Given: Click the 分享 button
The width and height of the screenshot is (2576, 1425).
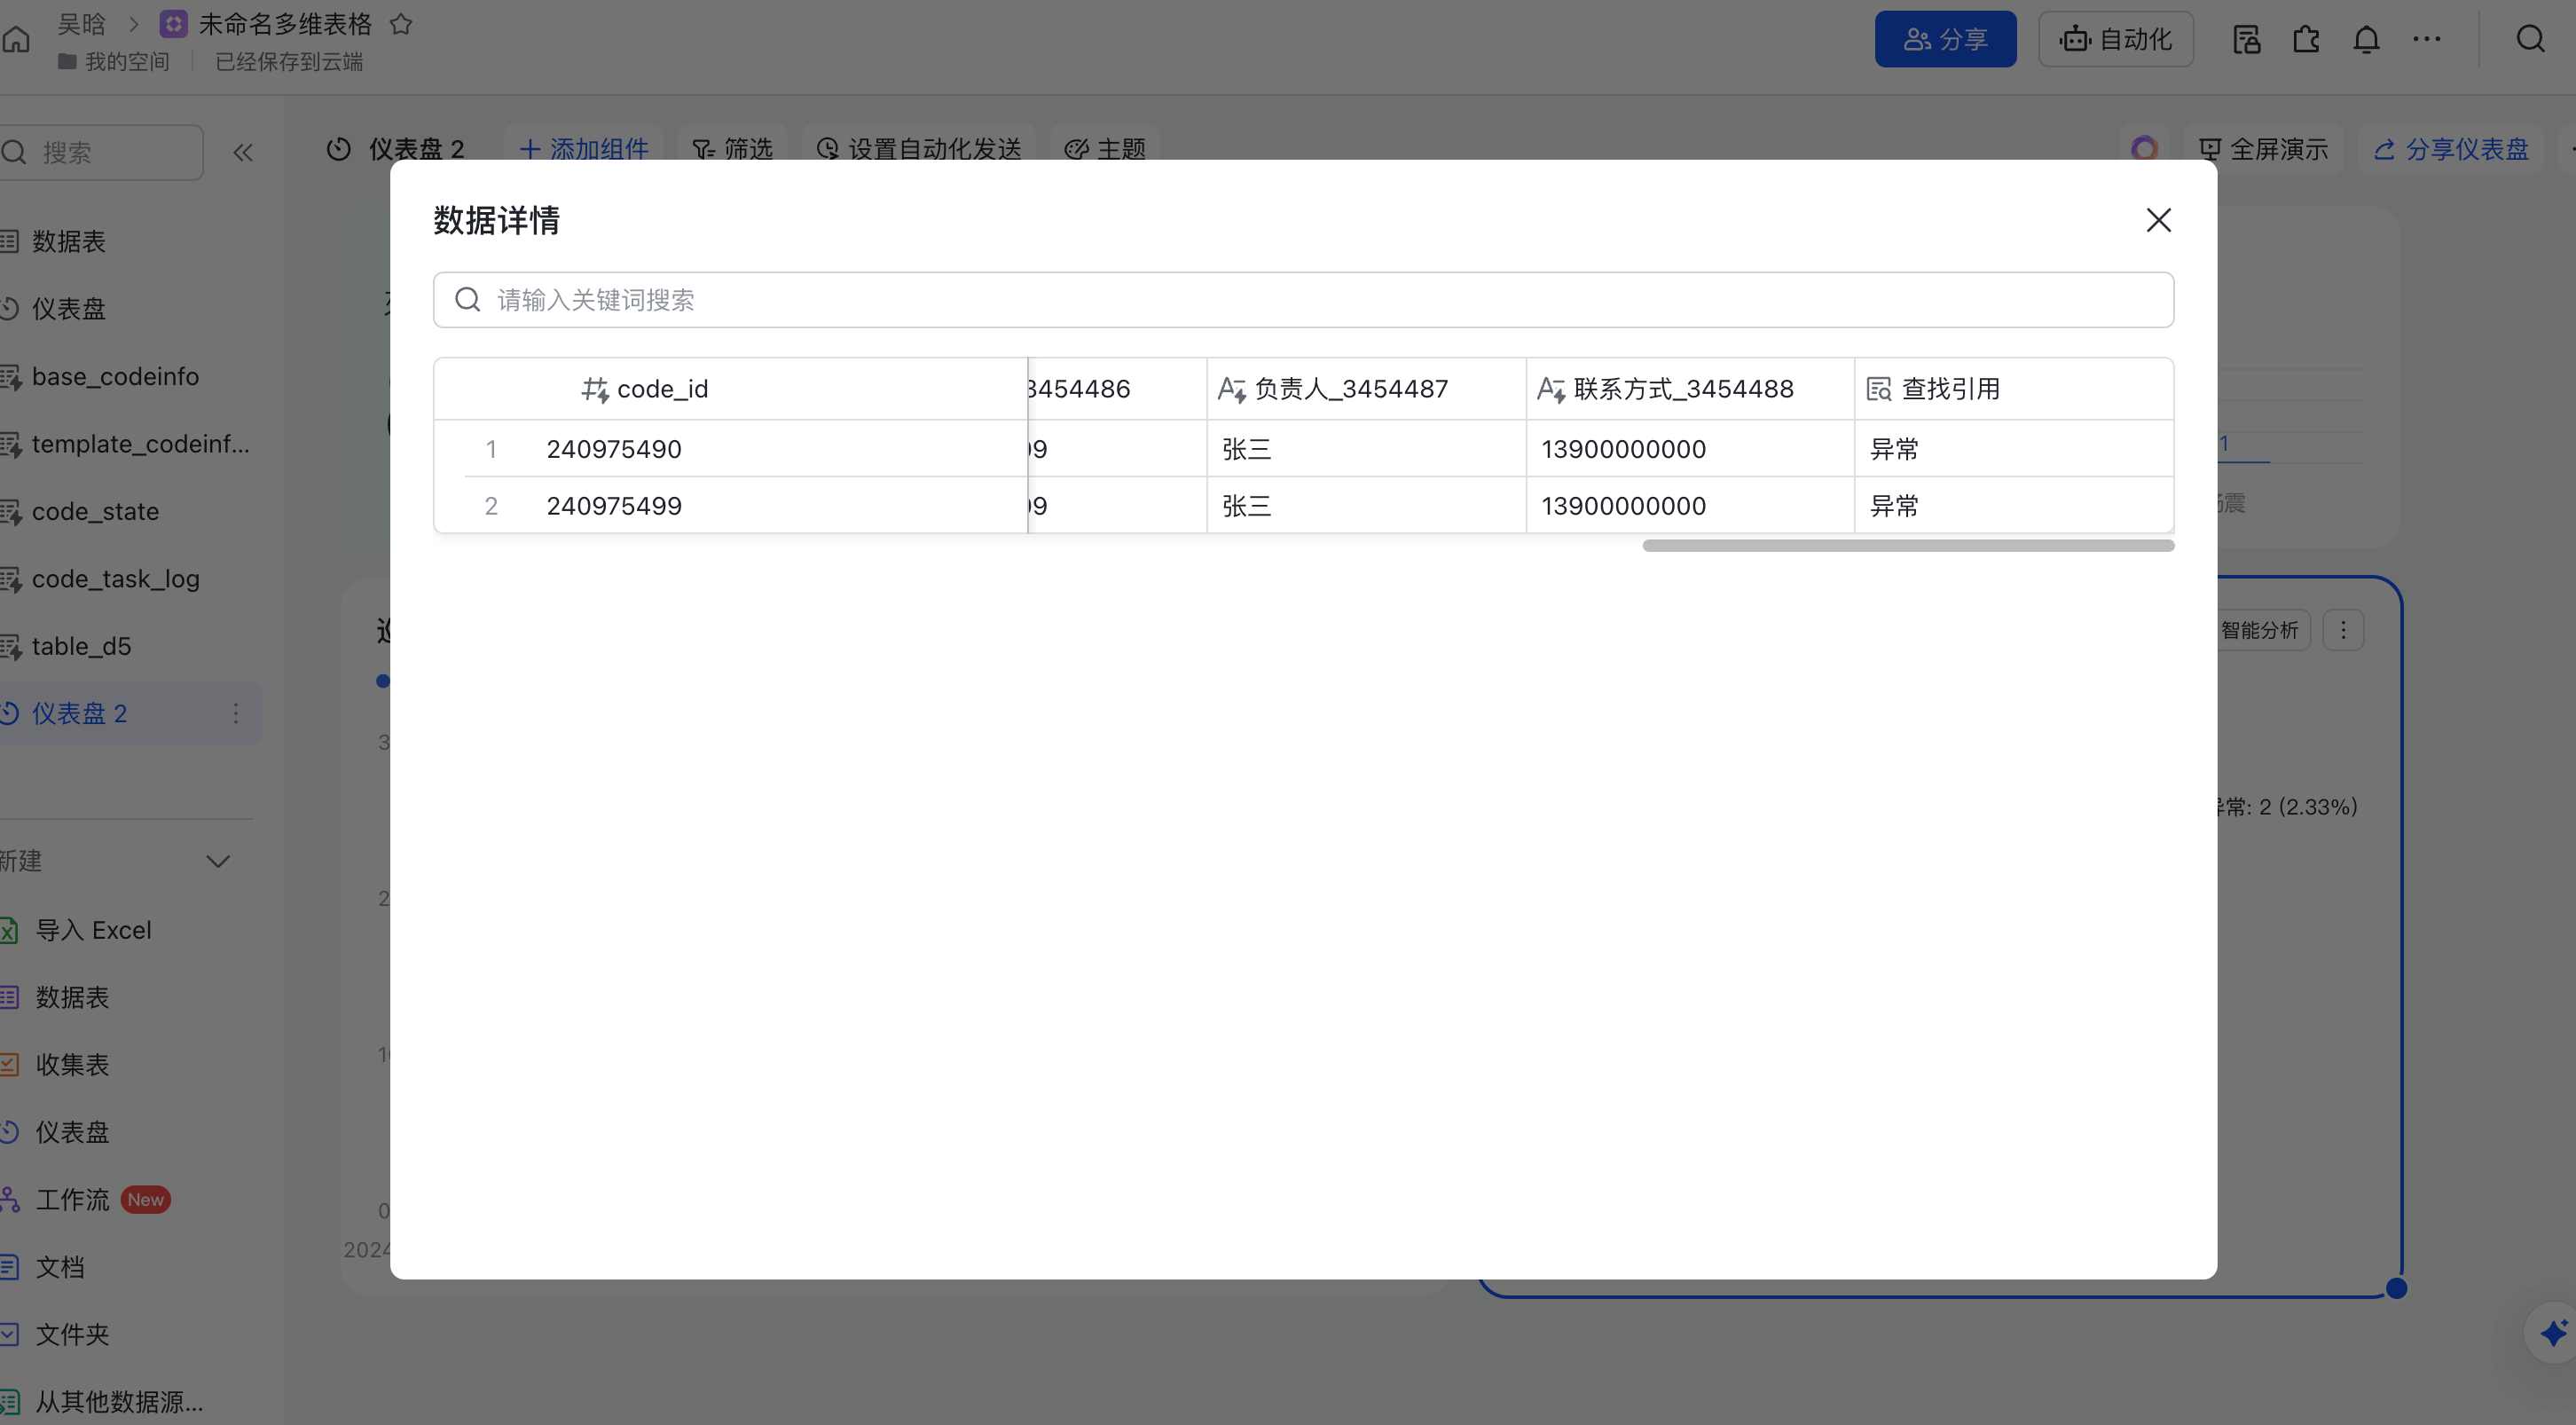Looking at the screenshot, I should click(1945, 40).
